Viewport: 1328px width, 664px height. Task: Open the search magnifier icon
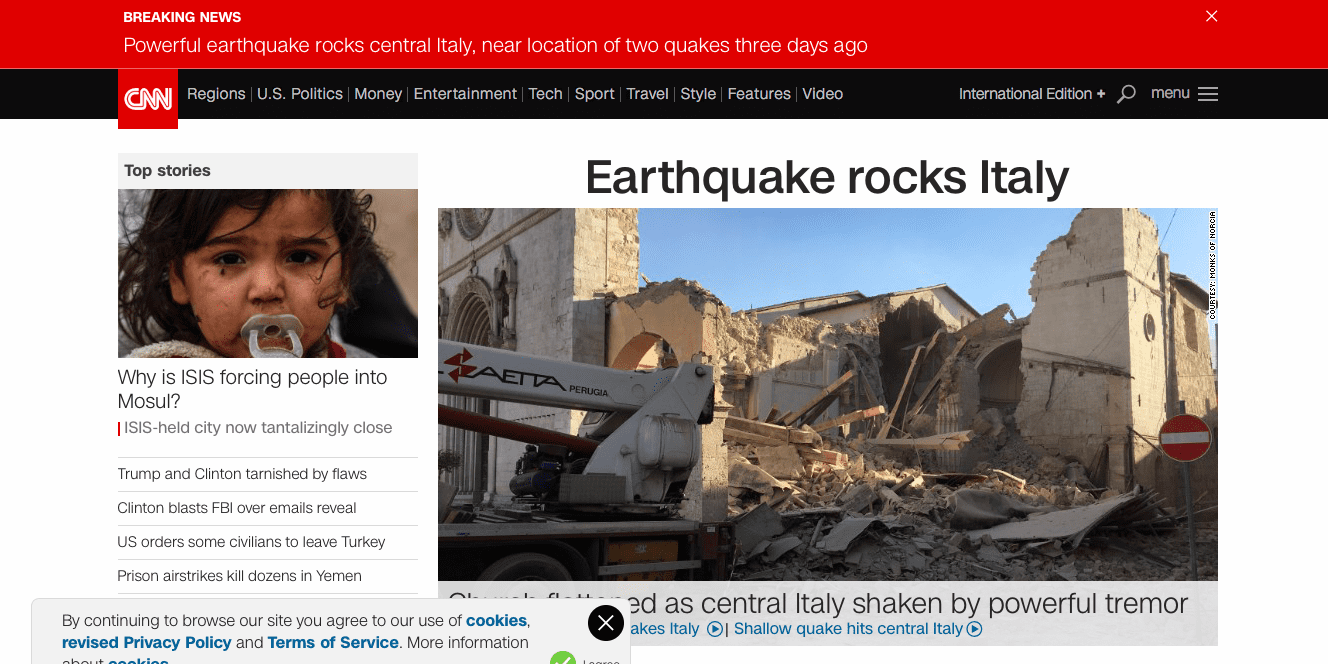point(1126,94)
